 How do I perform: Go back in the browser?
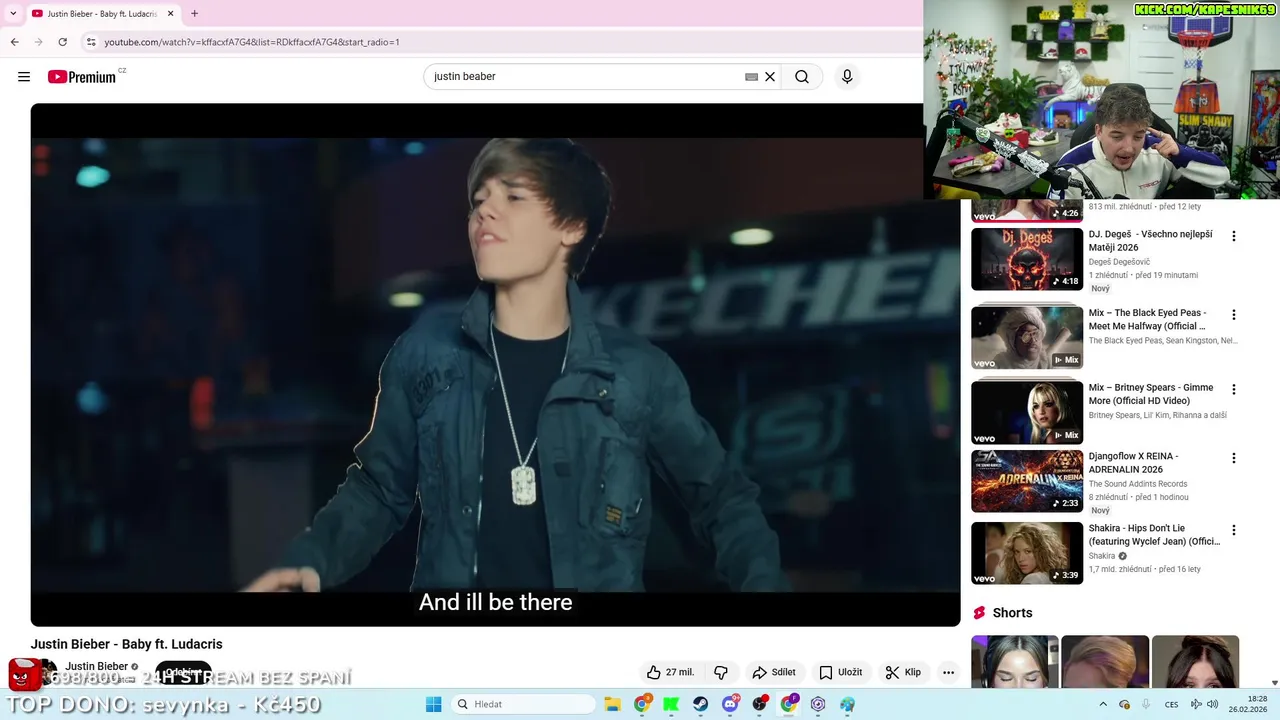pos(14,42)
